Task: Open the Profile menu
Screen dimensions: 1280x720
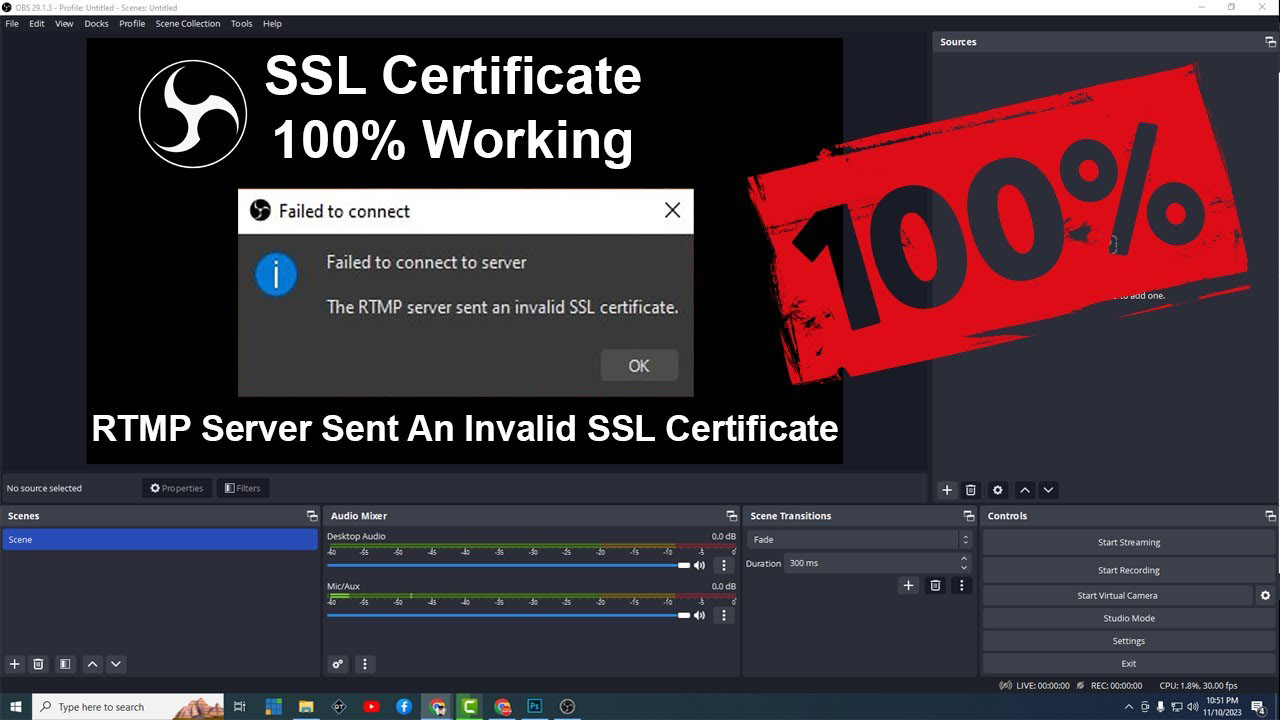Action: point(132,24)
